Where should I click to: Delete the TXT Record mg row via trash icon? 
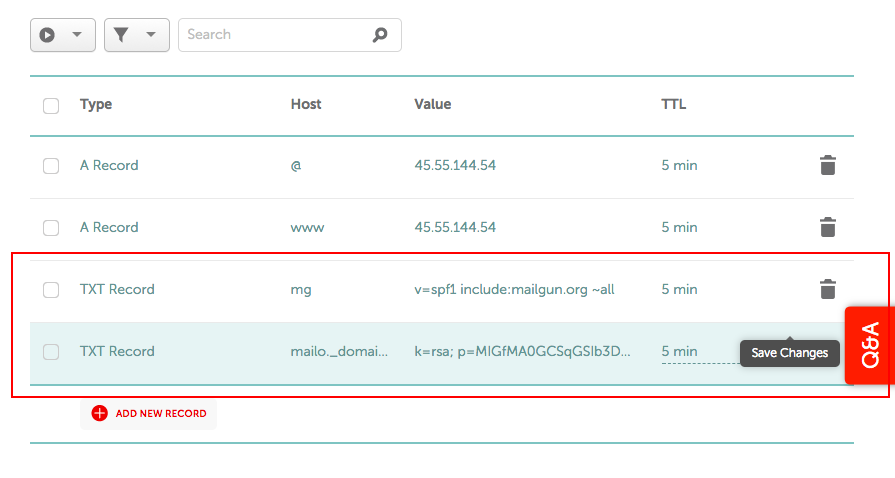click(828, 289)
